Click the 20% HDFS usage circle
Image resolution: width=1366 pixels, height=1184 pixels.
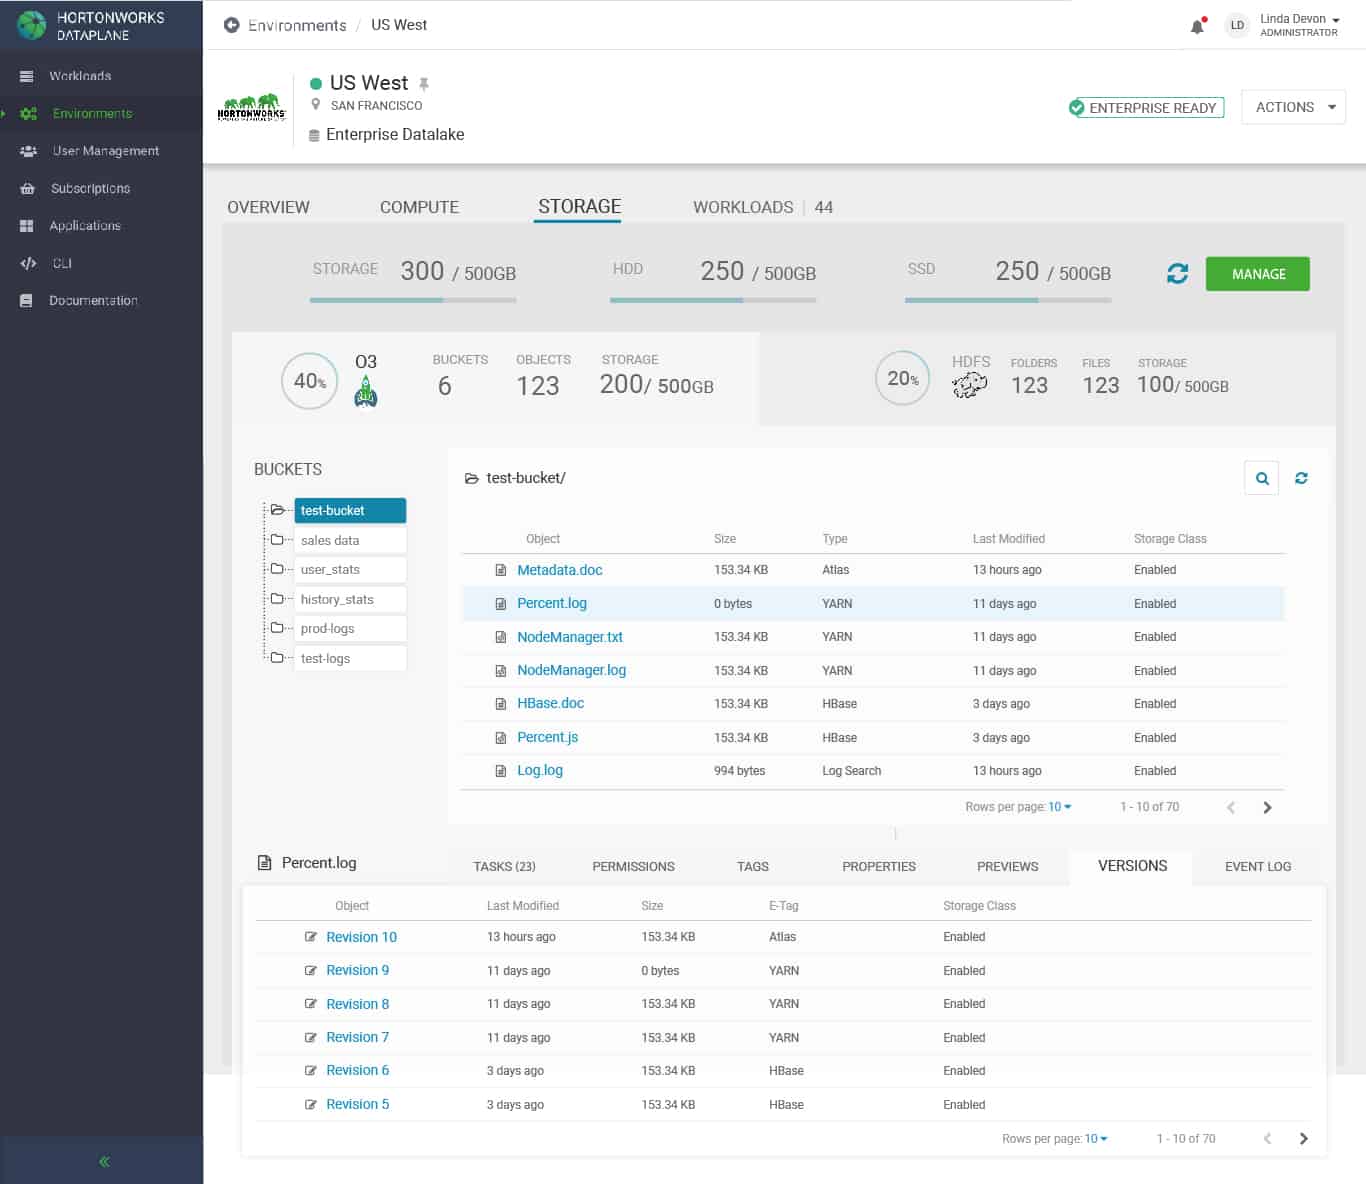click(903, 378)
